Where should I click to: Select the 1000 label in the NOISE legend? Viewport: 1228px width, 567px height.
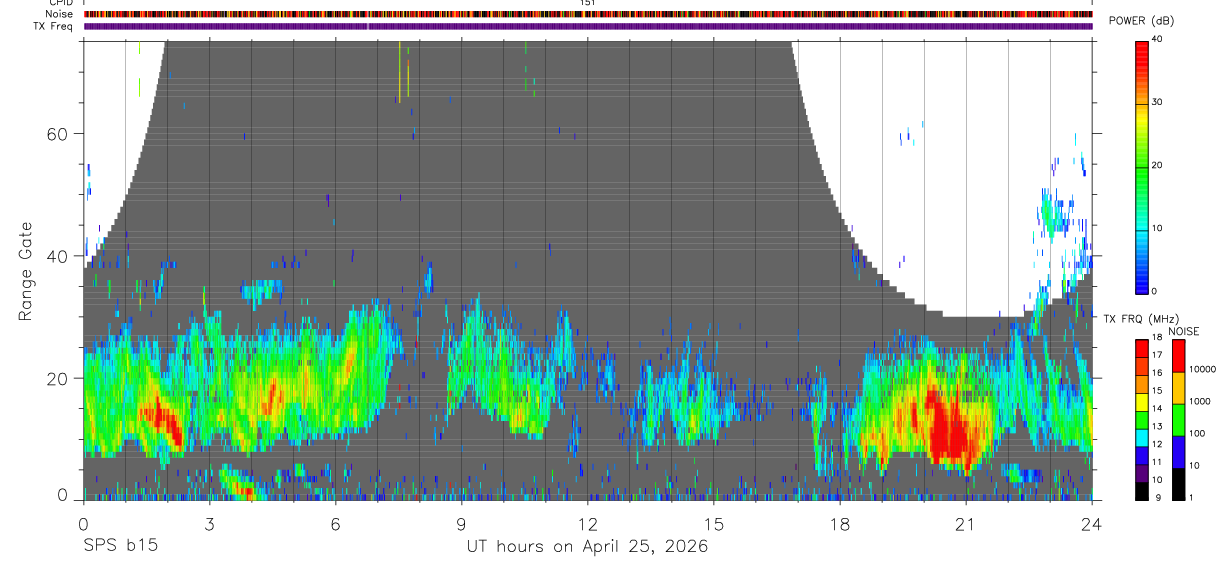[1199, 401]
